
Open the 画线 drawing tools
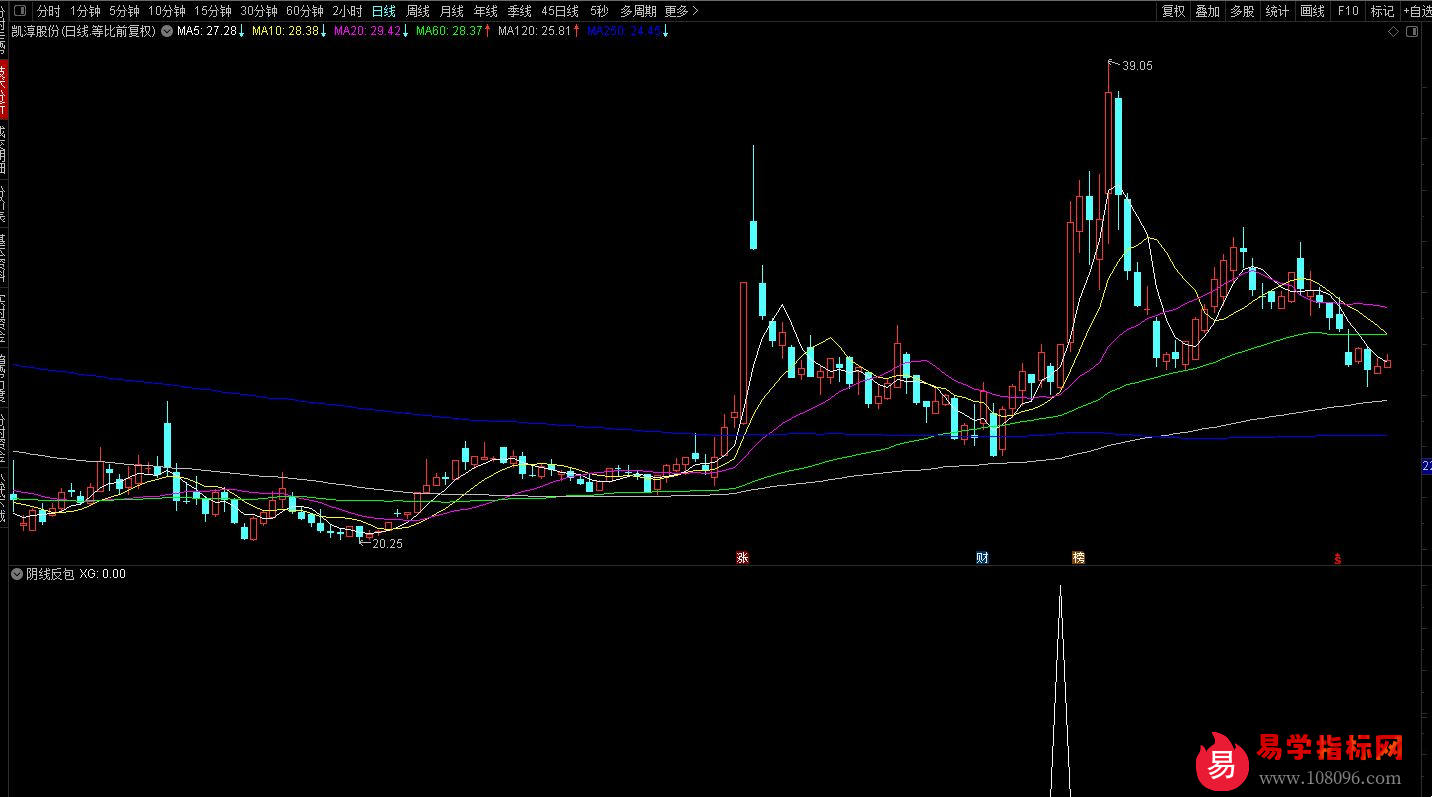click(1312, 11)
